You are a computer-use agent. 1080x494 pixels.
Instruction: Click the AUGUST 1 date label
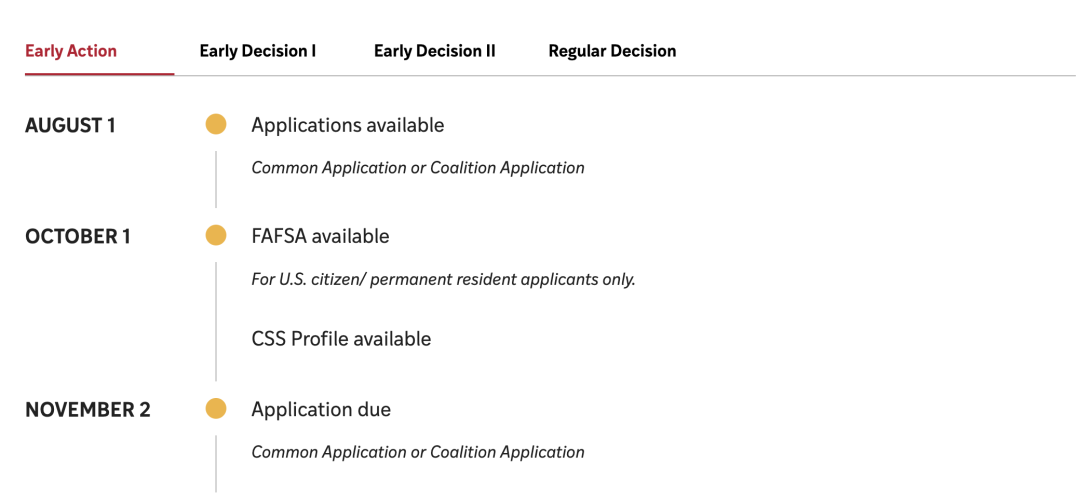(70, 126)
